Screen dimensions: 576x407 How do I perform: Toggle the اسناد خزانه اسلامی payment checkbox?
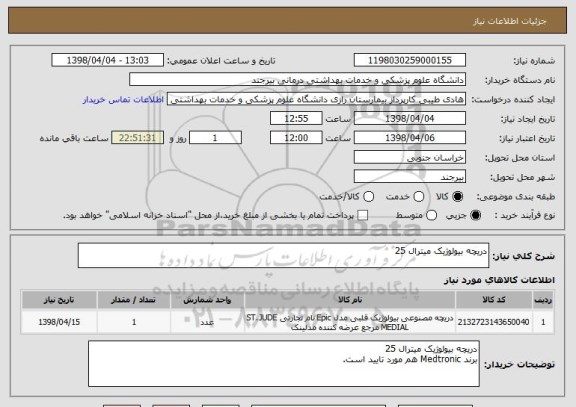[x=363, y=216]
